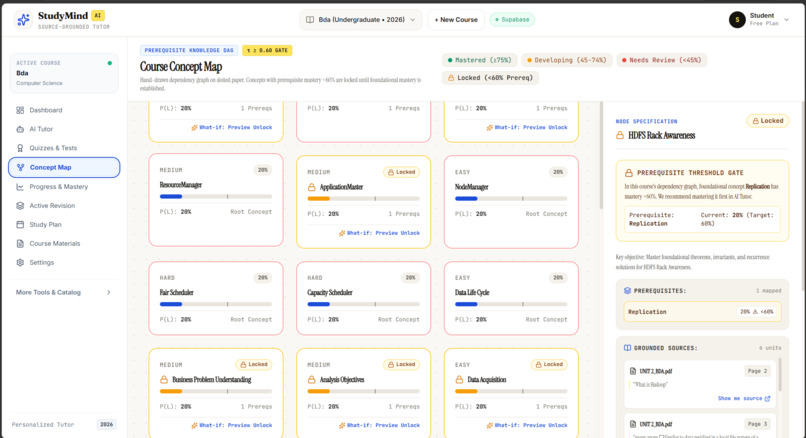806x438 pixels.
Task: Click the τ ≥ 0.60 GATE badge
Action: click(267, 50)
